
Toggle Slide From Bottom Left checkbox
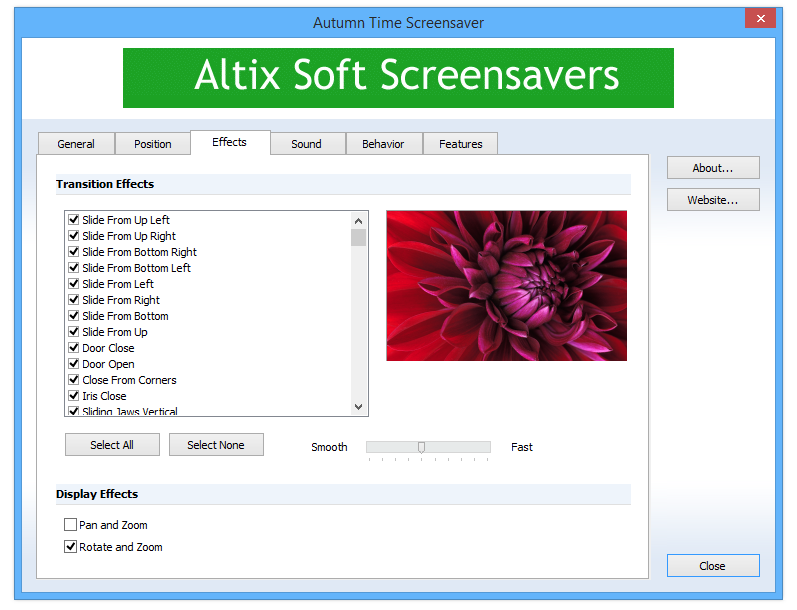tap(74, 268)
